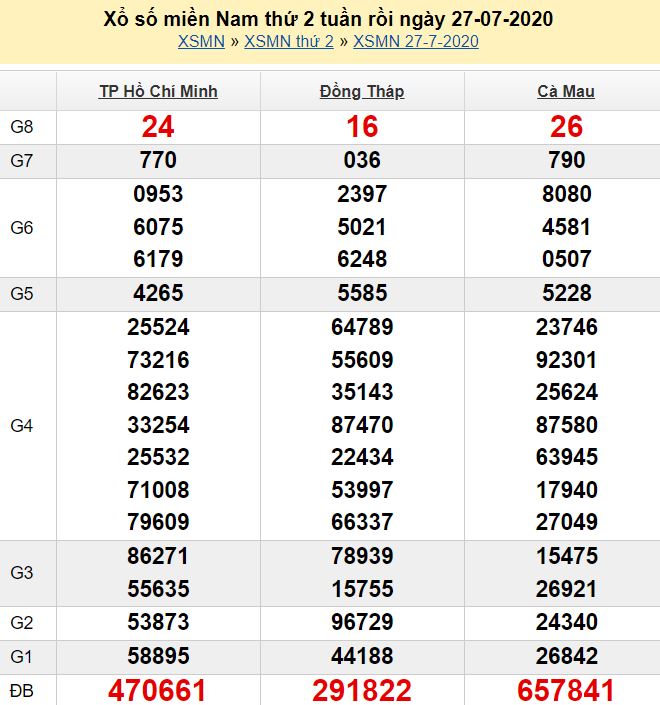Open the Đồng Tháp column link

pos(362,91)
